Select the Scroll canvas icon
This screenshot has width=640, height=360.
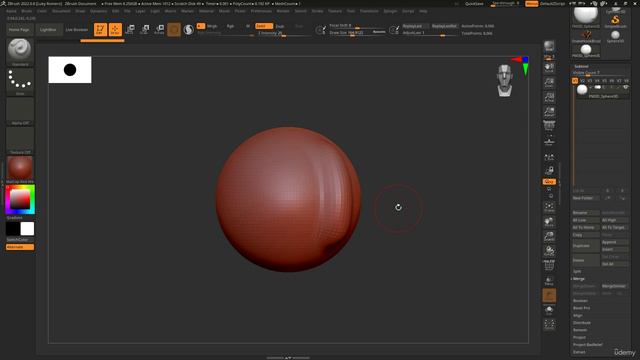[549, 67]
